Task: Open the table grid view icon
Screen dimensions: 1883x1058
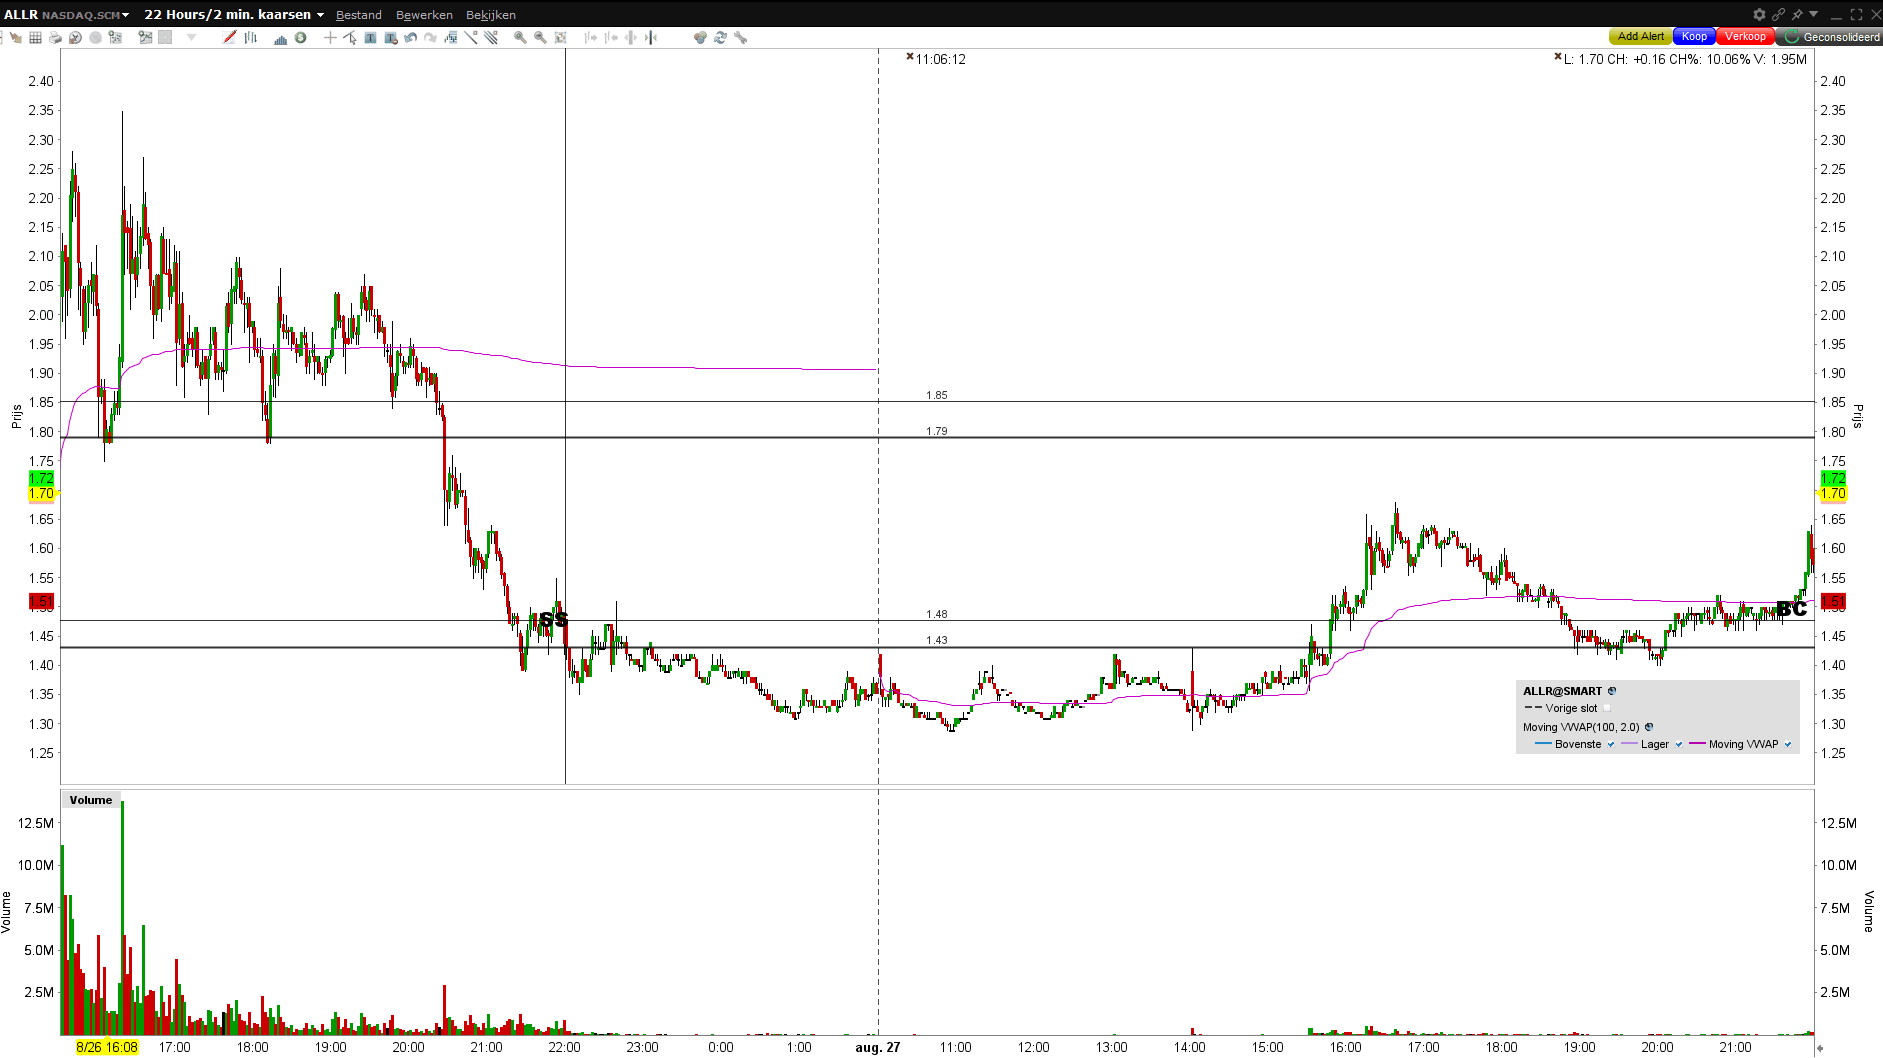Action: point(35,38)
